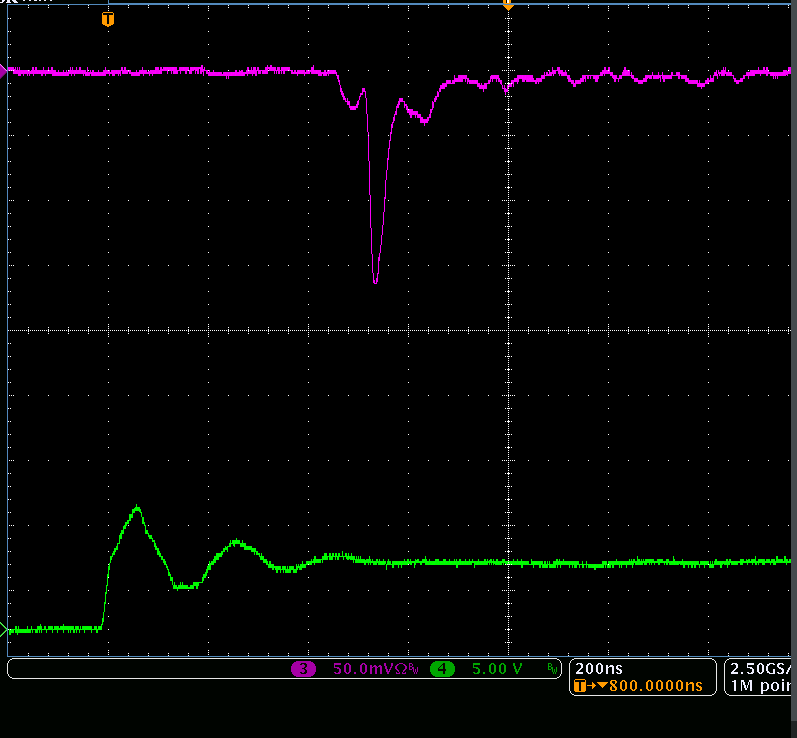Image resolution: width=797 pixels, height=738 pixels.
Task: Click the channel 3 bandwidth limit BW indicator
Action: point(414,670)
